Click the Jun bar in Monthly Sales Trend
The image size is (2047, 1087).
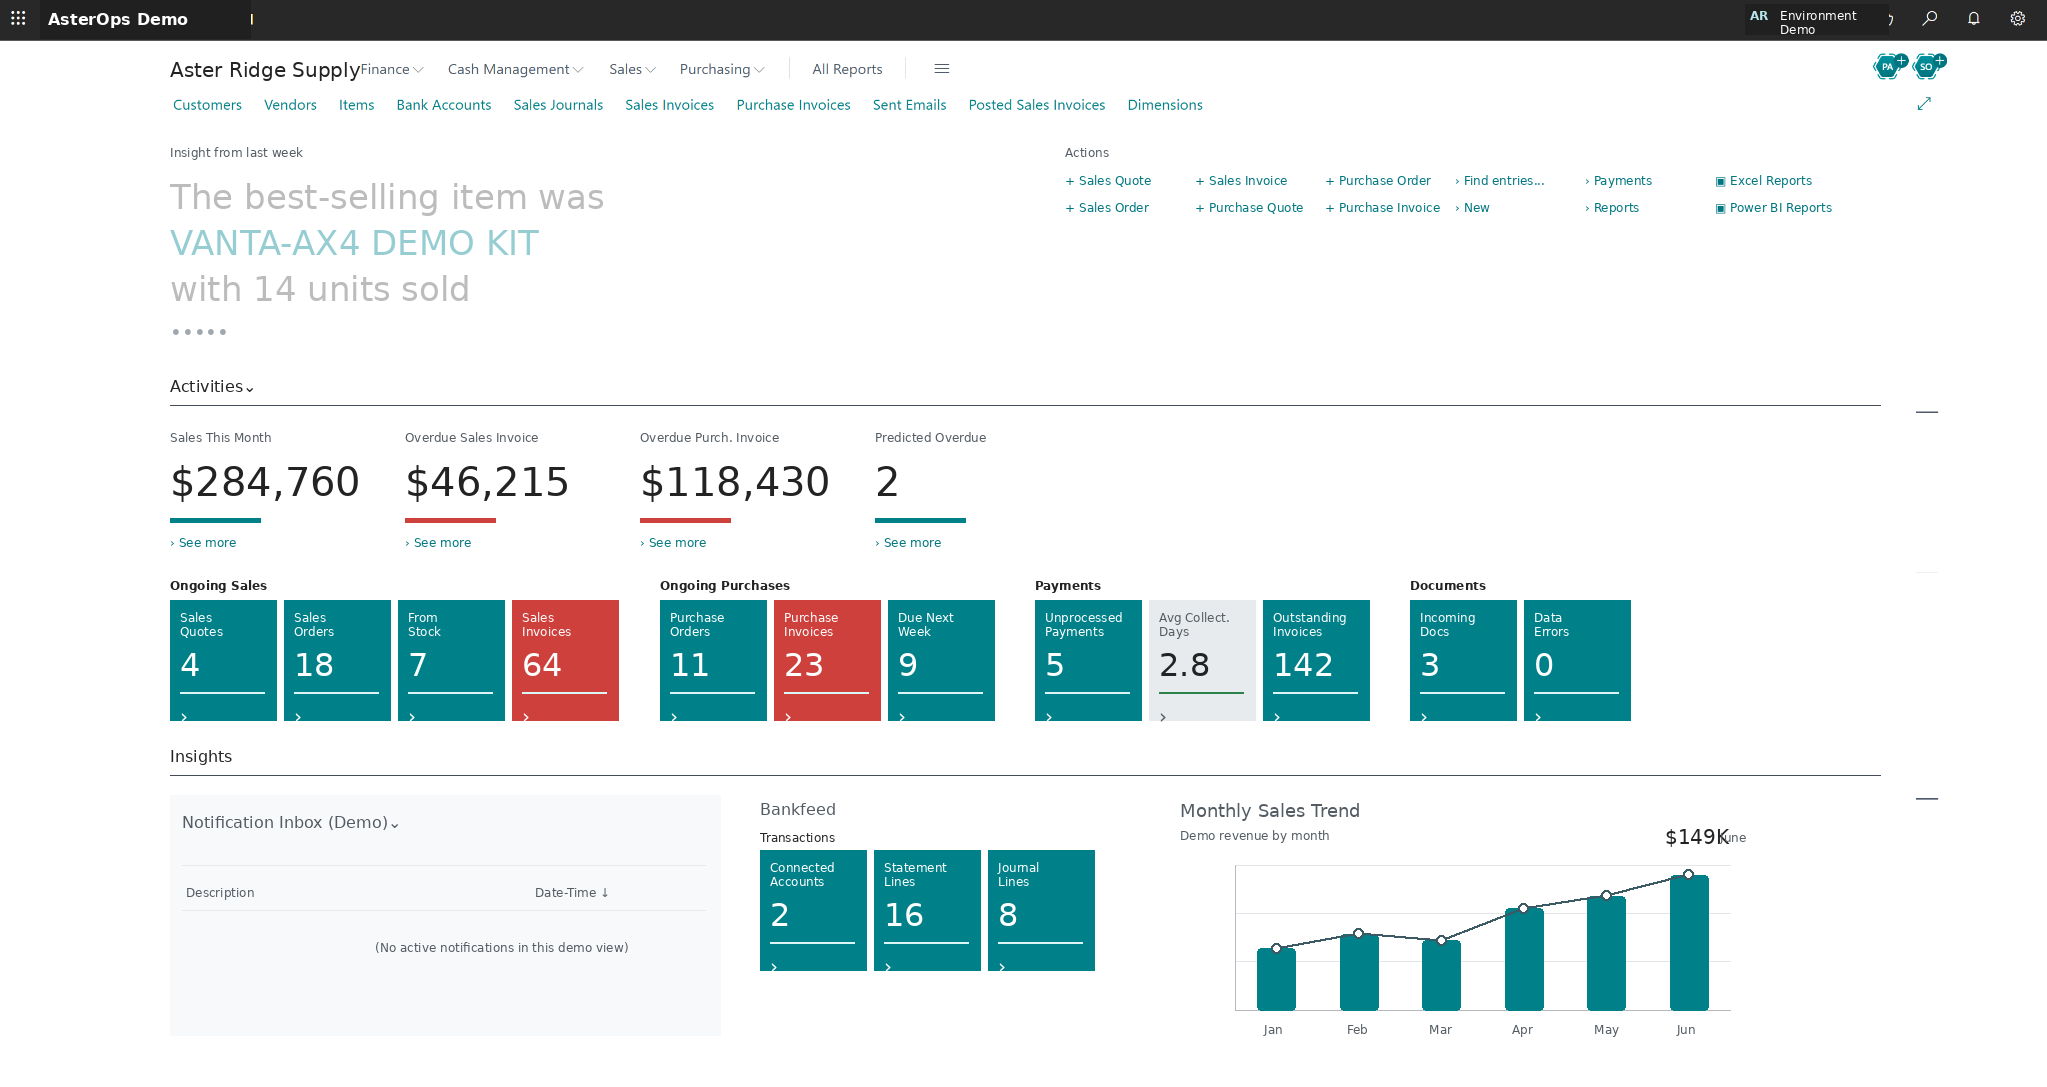click(x=1689, y=943)
